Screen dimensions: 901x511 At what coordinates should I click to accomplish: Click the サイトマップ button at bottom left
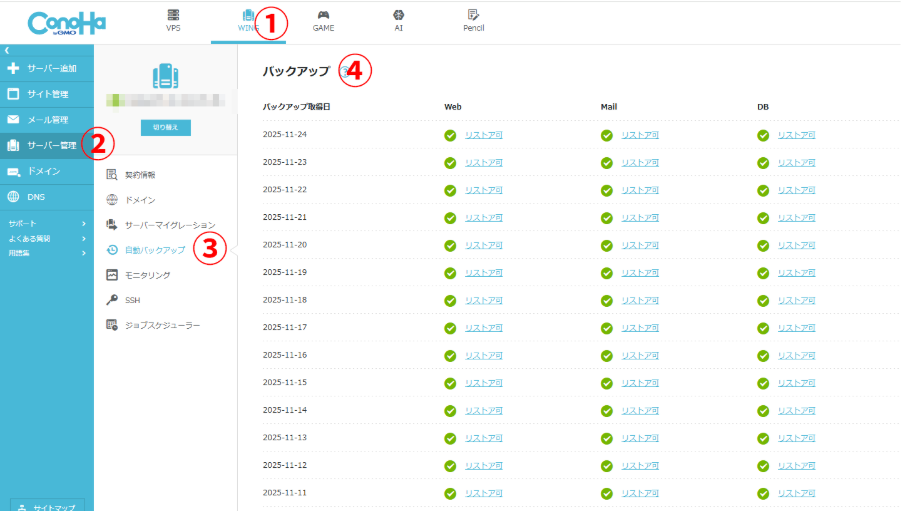(x=48, y=506)
